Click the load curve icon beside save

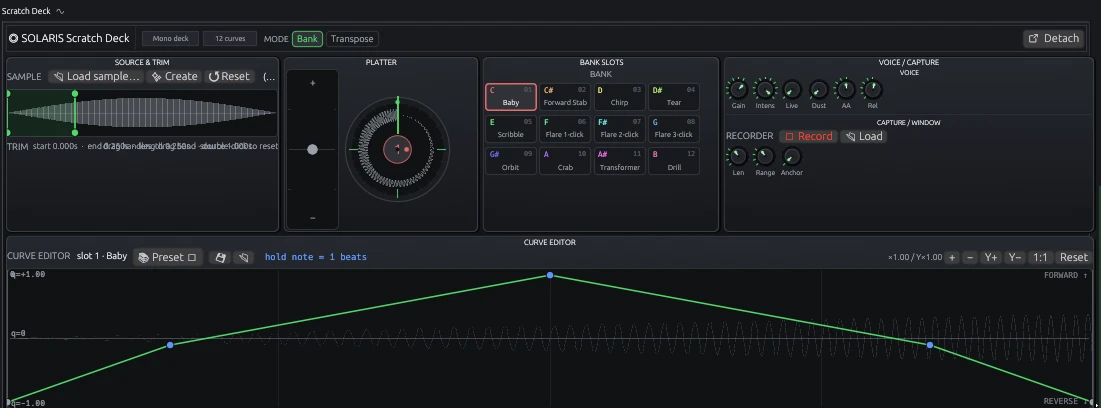tap(243, 258)
